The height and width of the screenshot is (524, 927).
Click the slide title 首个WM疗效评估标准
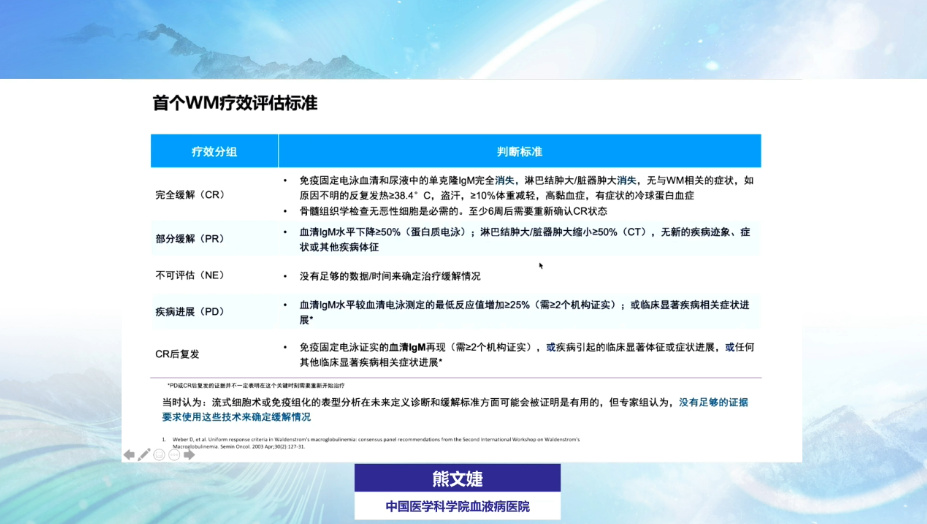[235, 103]
